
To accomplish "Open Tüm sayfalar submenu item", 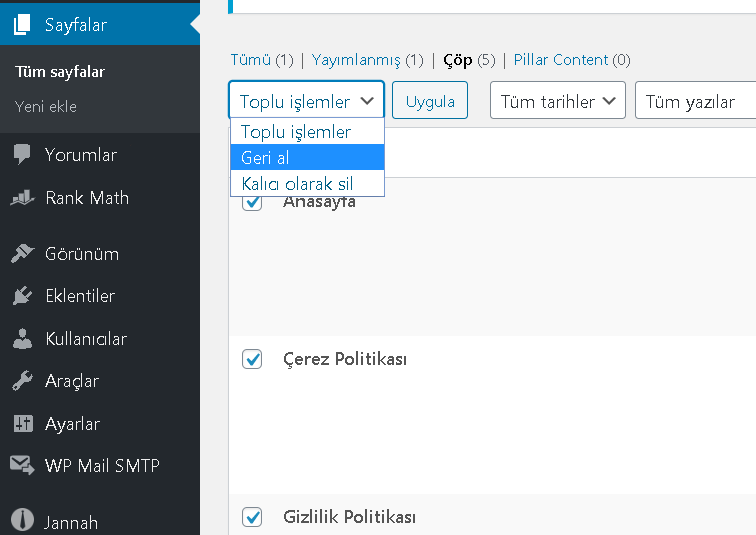I will pos(60,72).
